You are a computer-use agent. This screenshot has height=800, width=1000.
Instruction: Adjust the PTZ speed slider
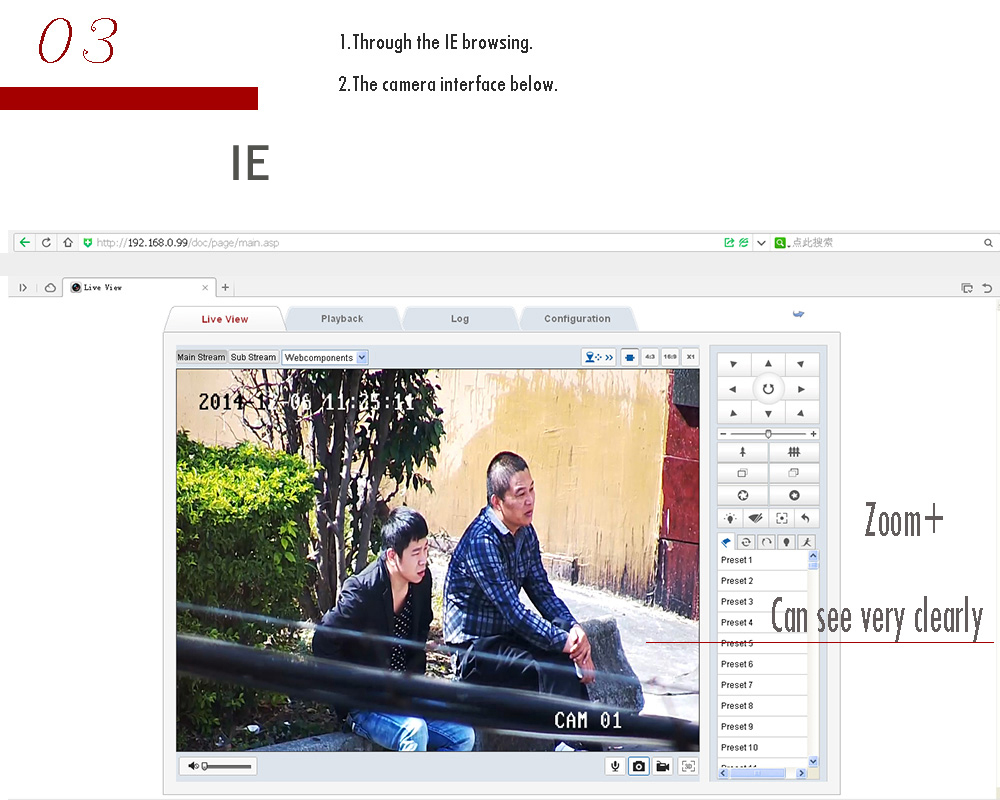(768, 434)
